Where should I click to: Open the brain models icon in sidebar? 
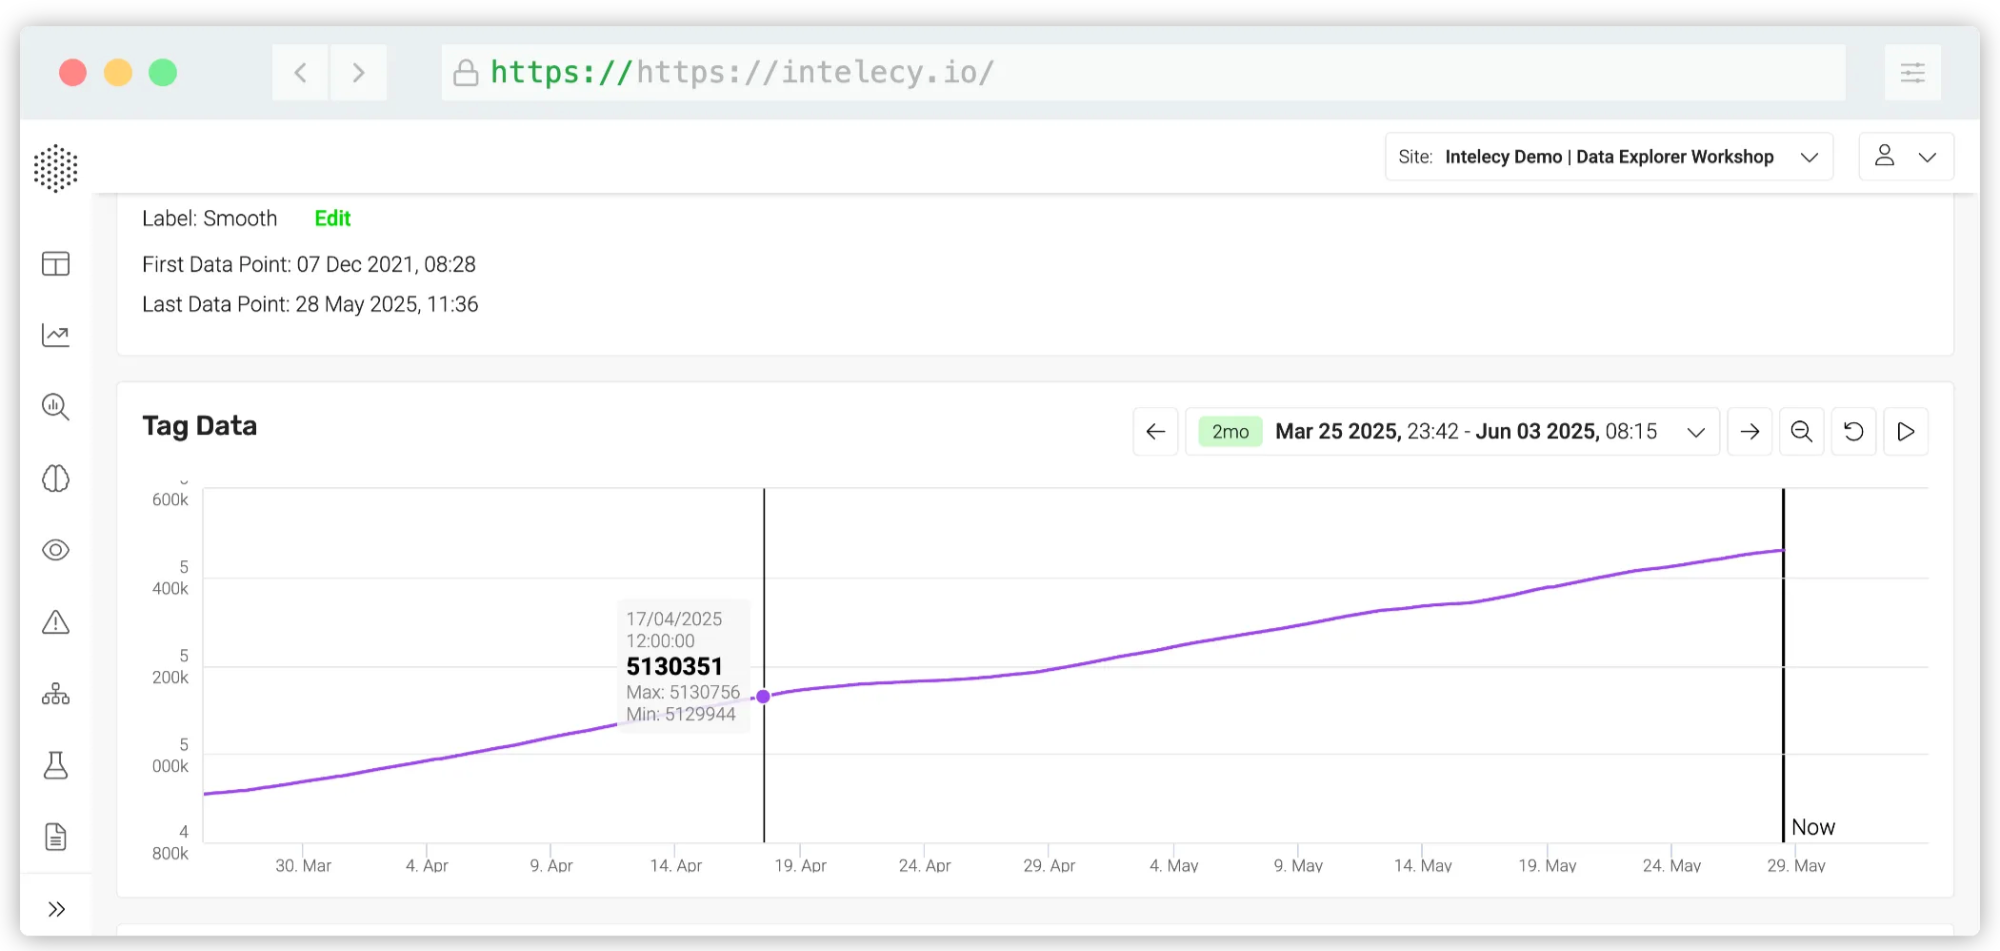pyautogui.click(x=56, y=479)
